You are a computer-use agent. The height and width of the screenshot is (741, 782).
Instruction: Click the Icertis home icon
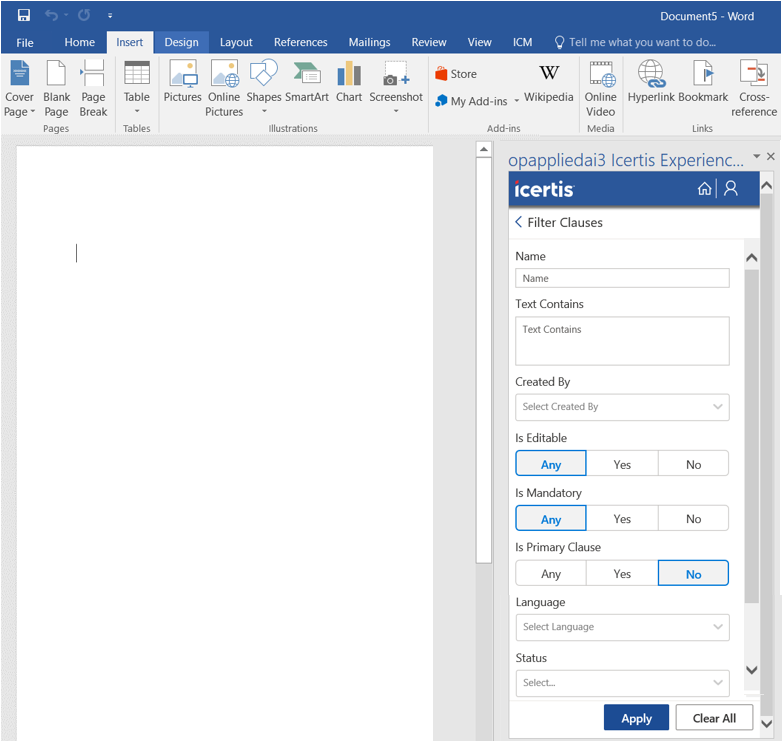(x=704, y=189)
